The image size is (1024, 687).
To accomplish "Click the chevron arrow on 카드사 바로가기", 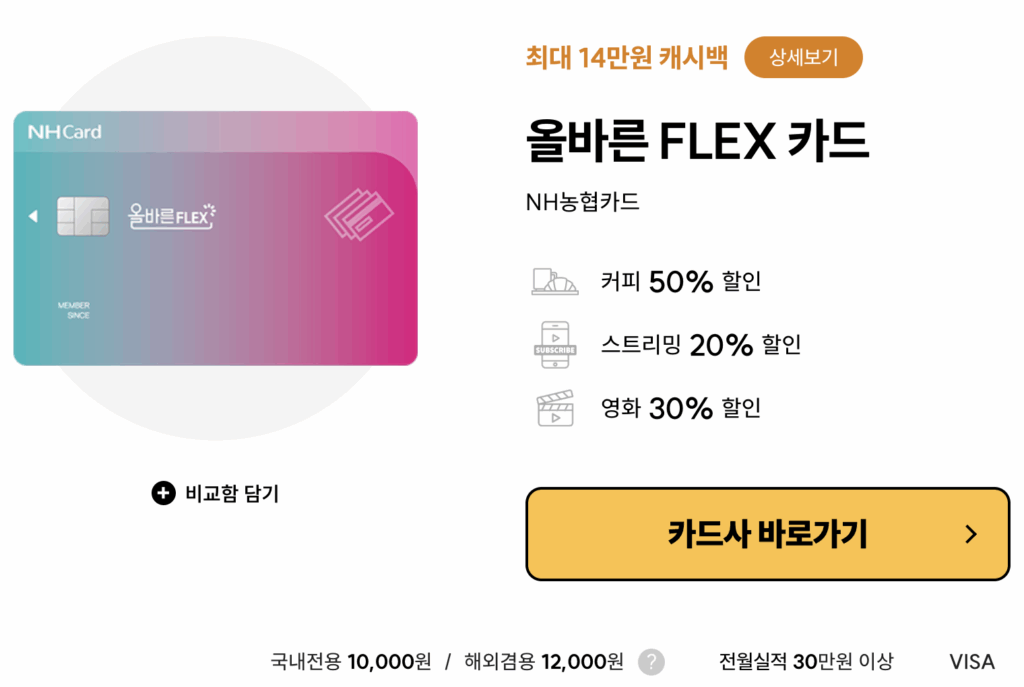I will point(971,534).
